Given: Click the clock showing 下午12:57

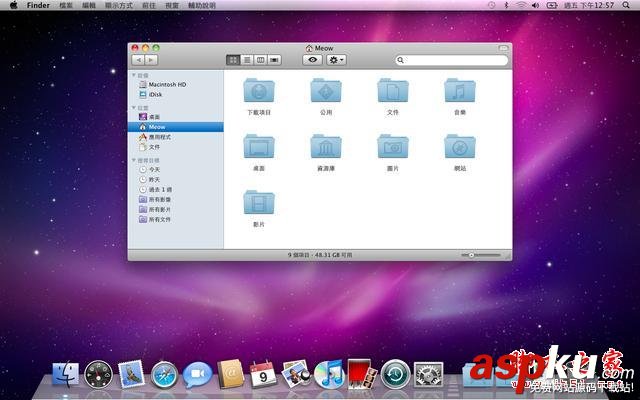Looking at the screenshot, I should 589,5.
